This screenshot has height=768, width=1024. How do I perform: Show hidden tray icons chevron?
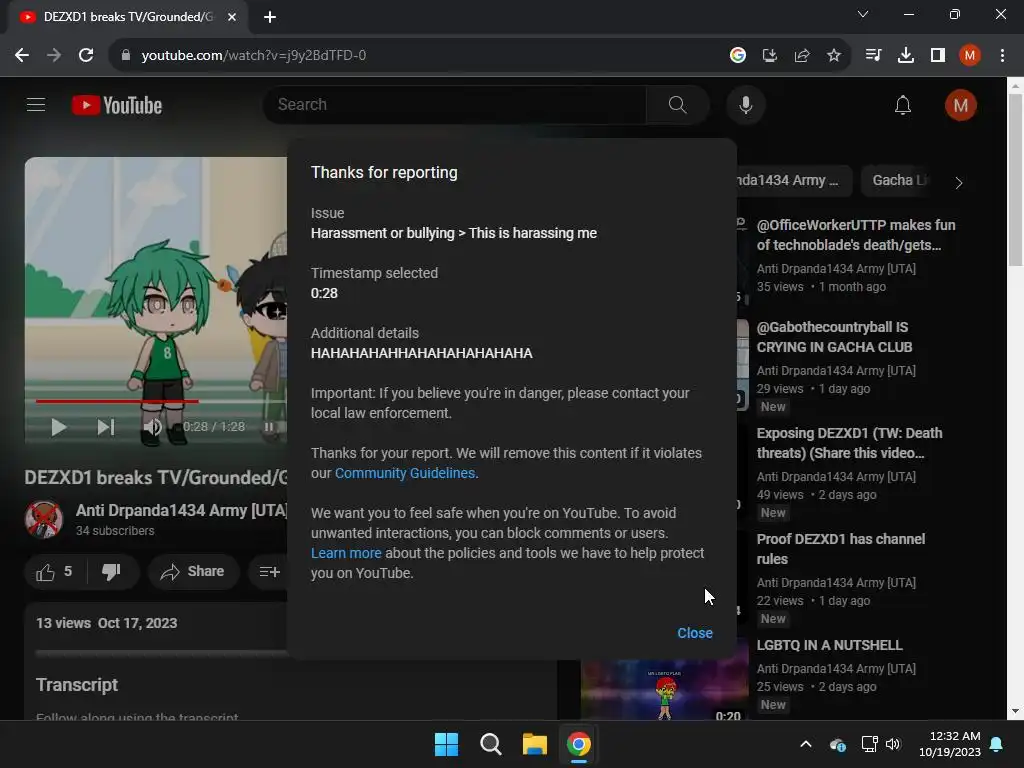point(806,744)
